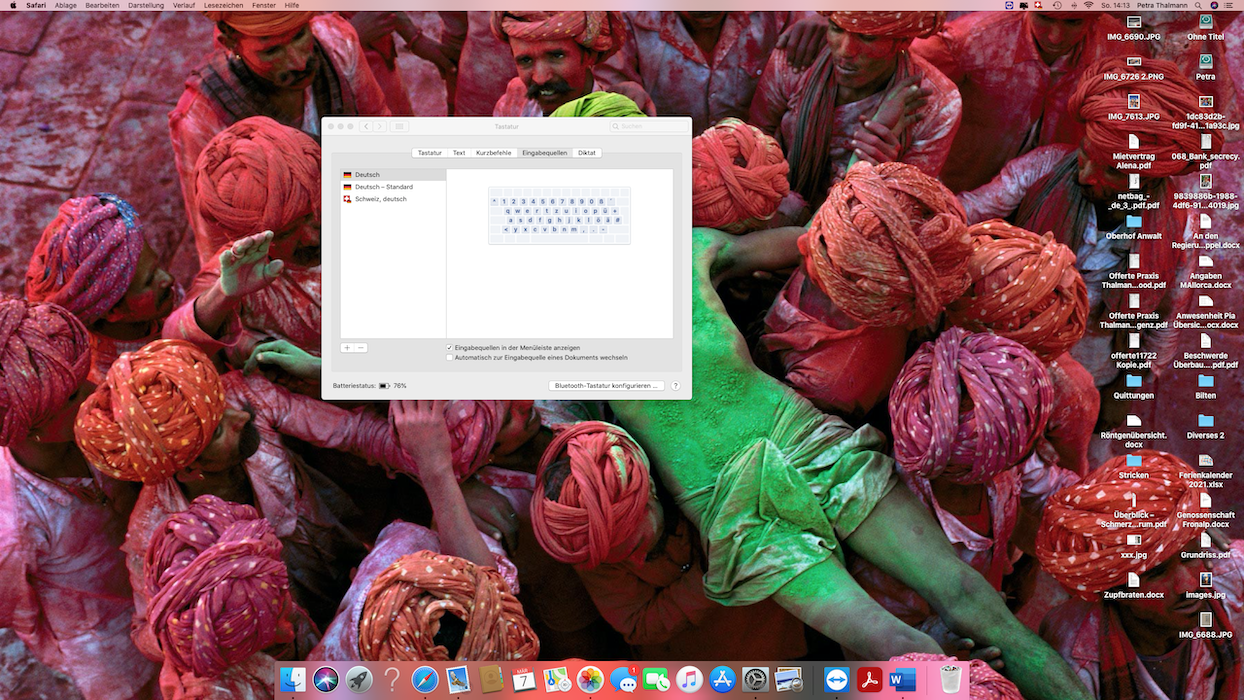Select 'Schweiz, deutsch' input source
1244x700 pixels.
click(380, 199)
